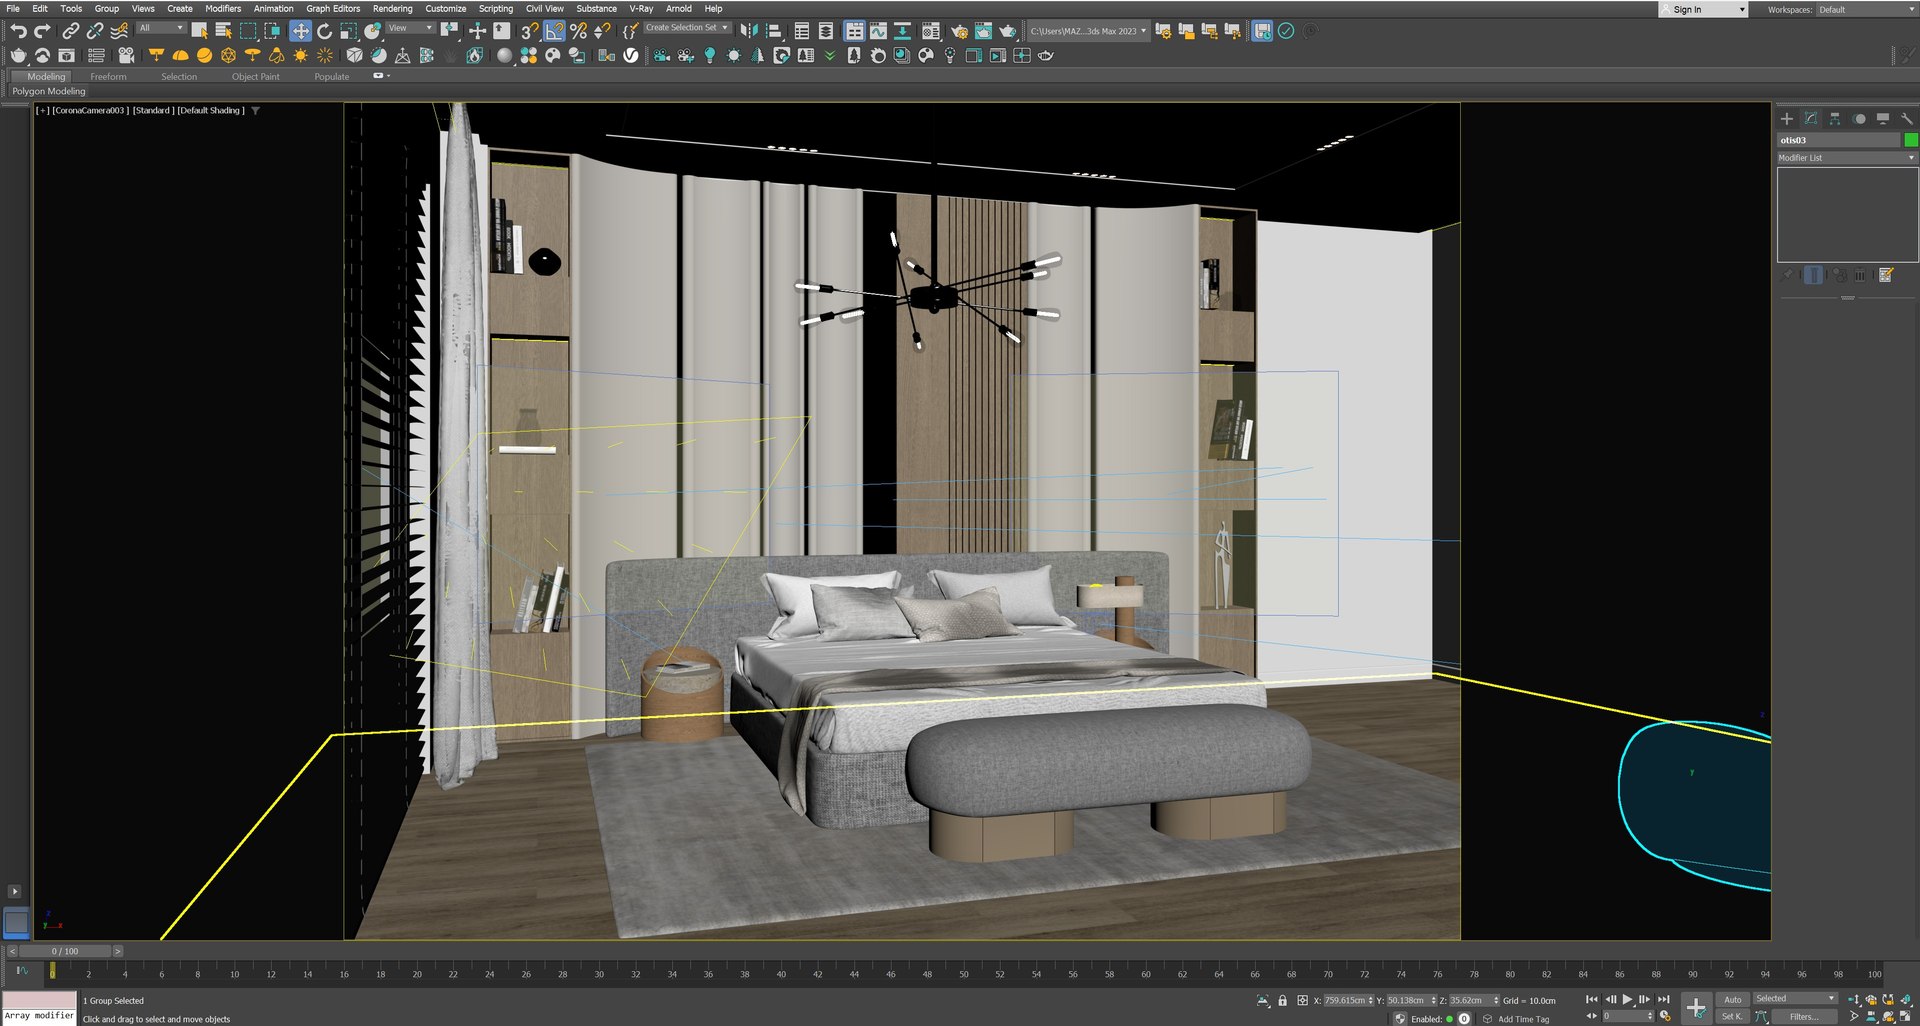Image resolution: width=1920 pixels, height=1026 pixels.
Task: Open the Hierarchy panel tab icon
Action: (x=1835, y=118)
